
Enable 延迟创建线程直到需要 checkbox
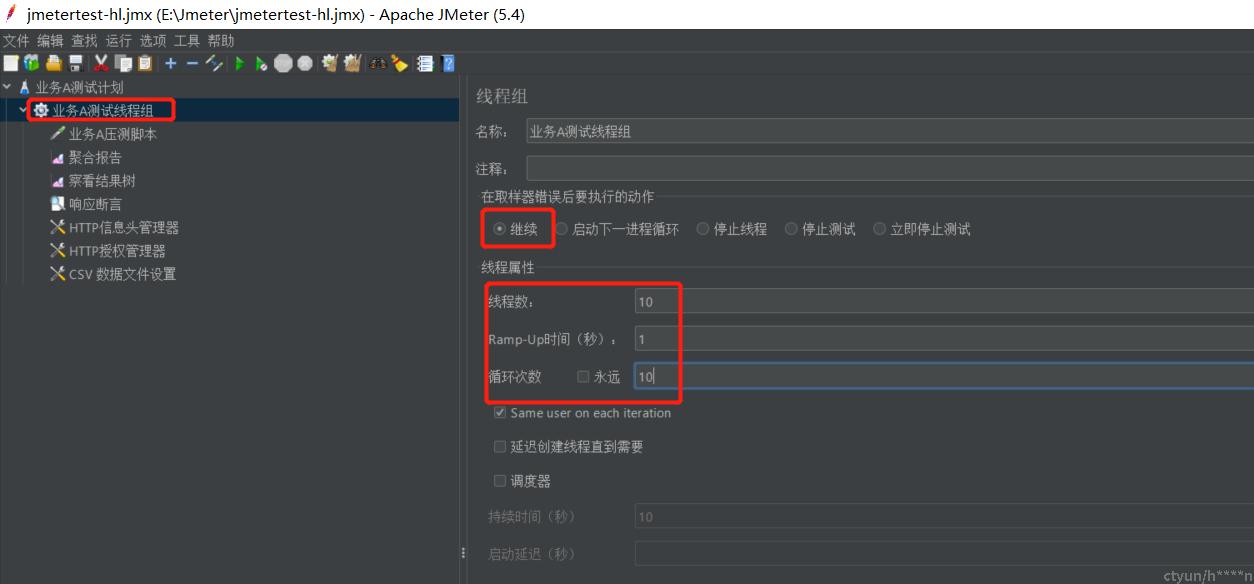pos(500,447)
